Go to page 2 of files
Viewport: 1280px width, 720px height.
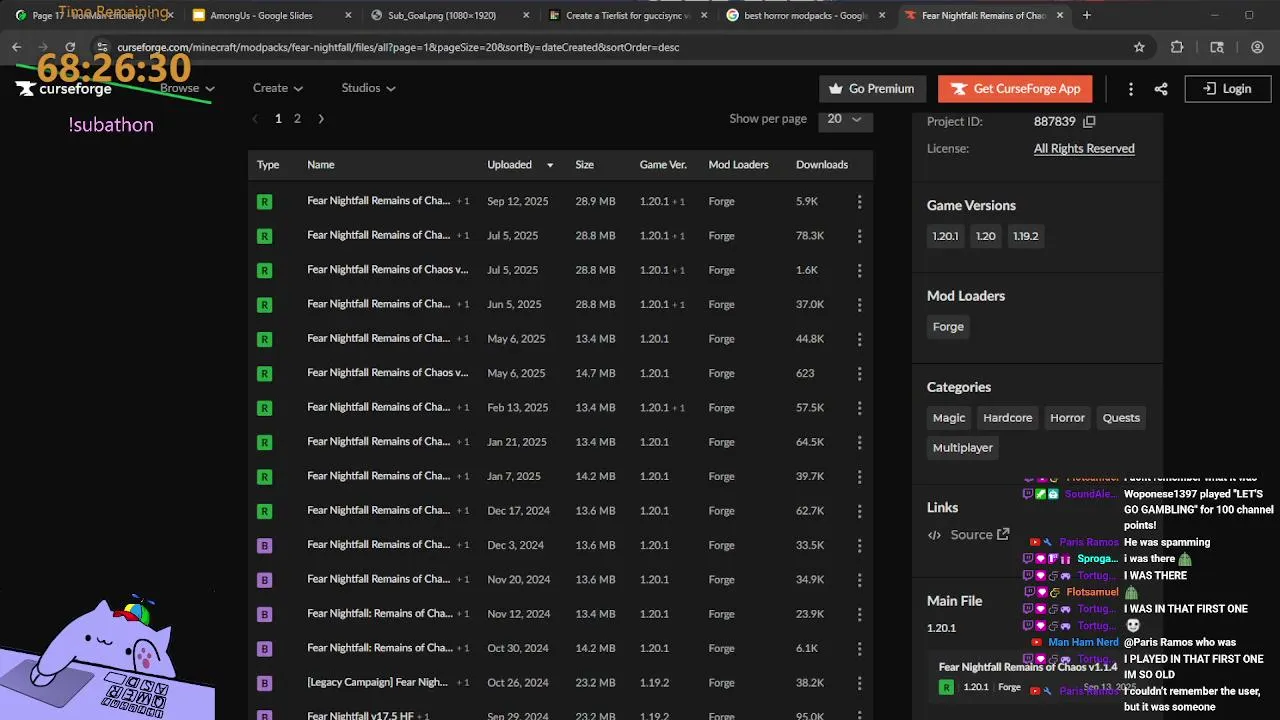point(297,119)
